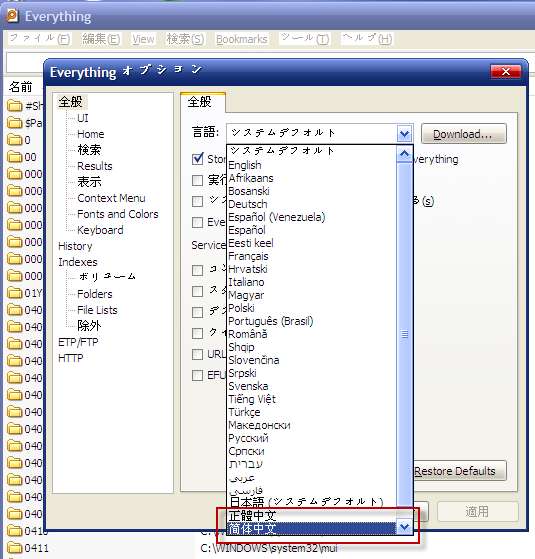Open the View menu
Screen dimensions: 535x559
click(x=143, y=39)
